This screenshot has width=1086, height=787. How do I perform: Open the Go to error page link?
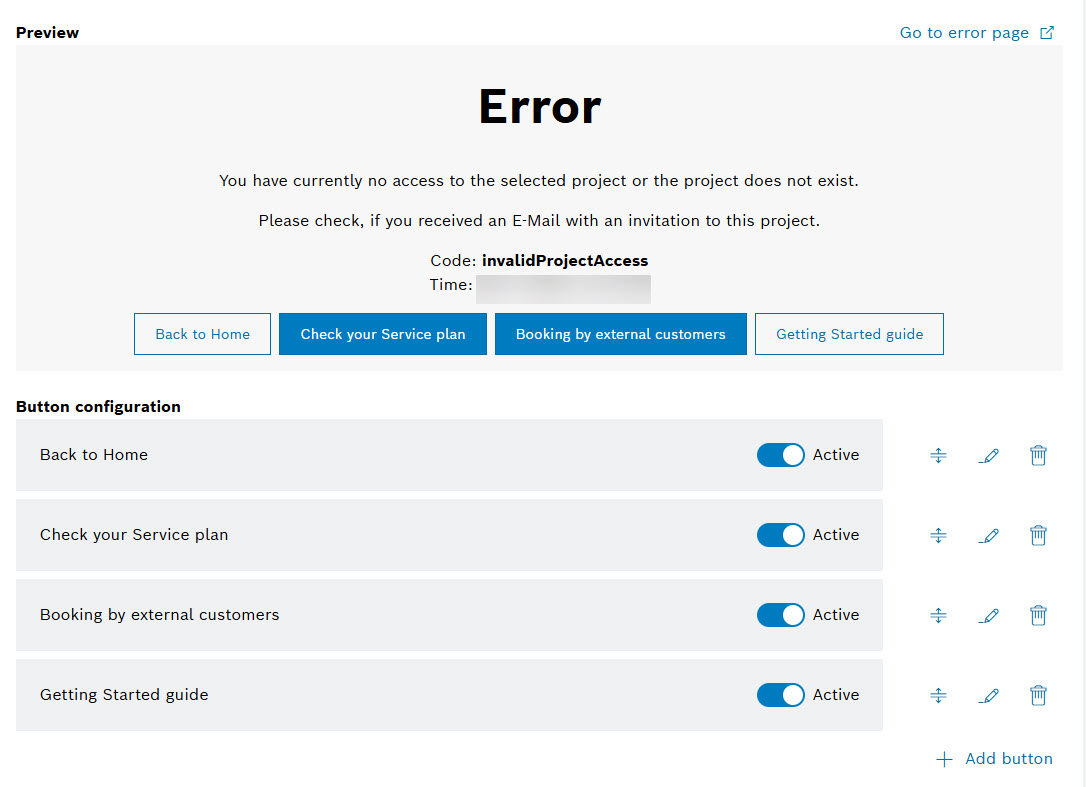coord(975,33)
